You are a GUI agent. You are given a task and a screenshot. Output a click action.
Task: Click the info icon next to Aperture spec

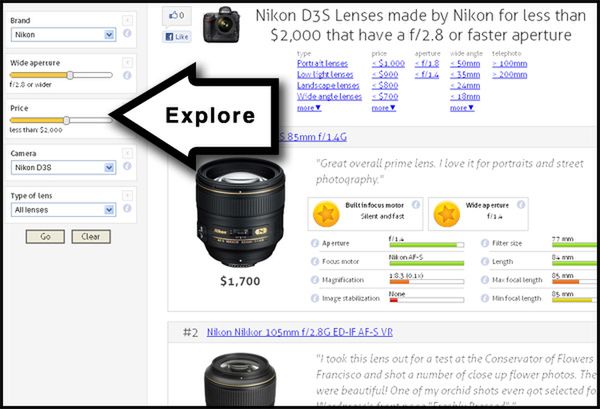pyautogui.click(x=315, y=243)
